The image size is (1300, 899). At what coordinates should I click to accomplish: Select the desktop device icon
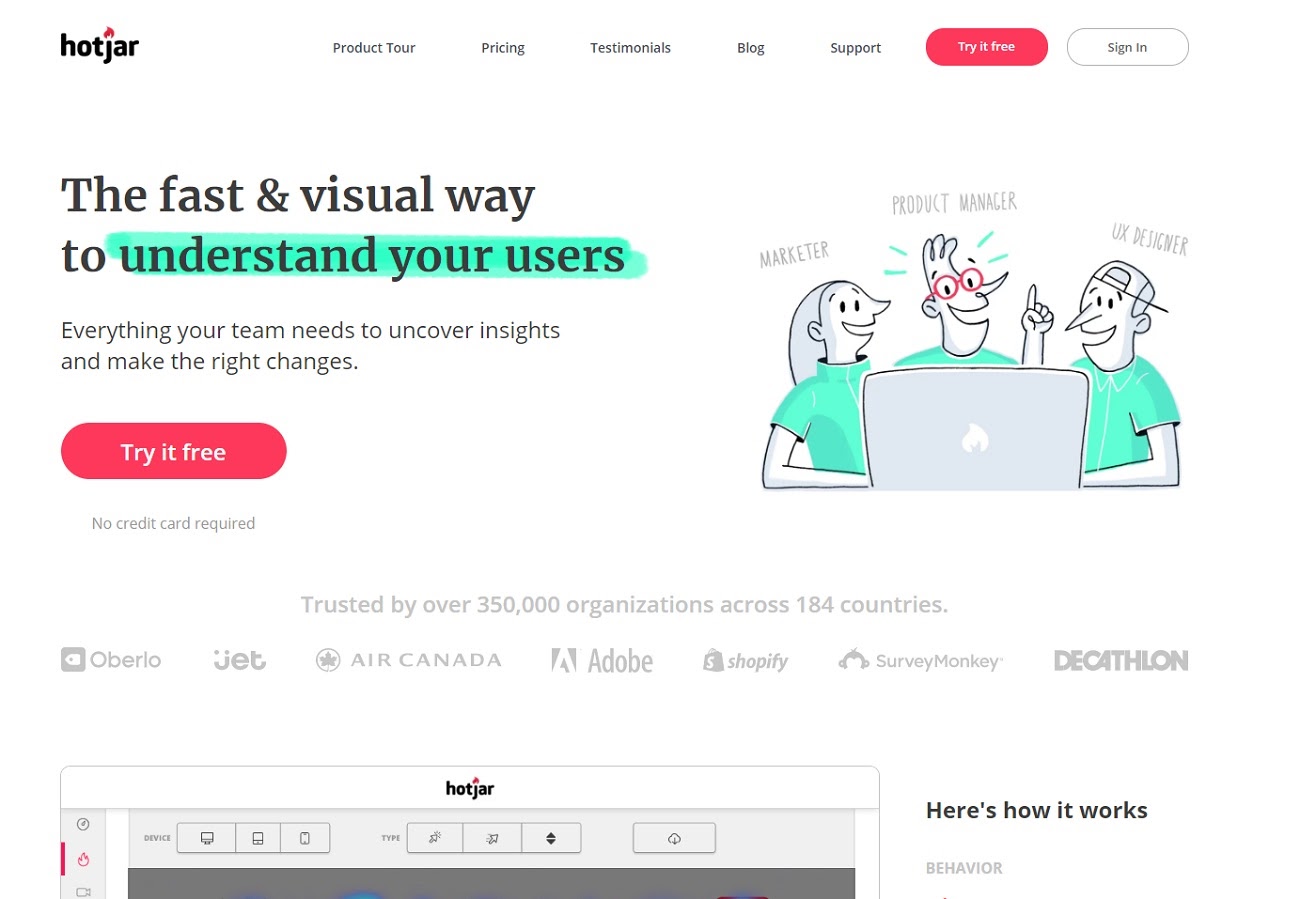coord(207,838)
